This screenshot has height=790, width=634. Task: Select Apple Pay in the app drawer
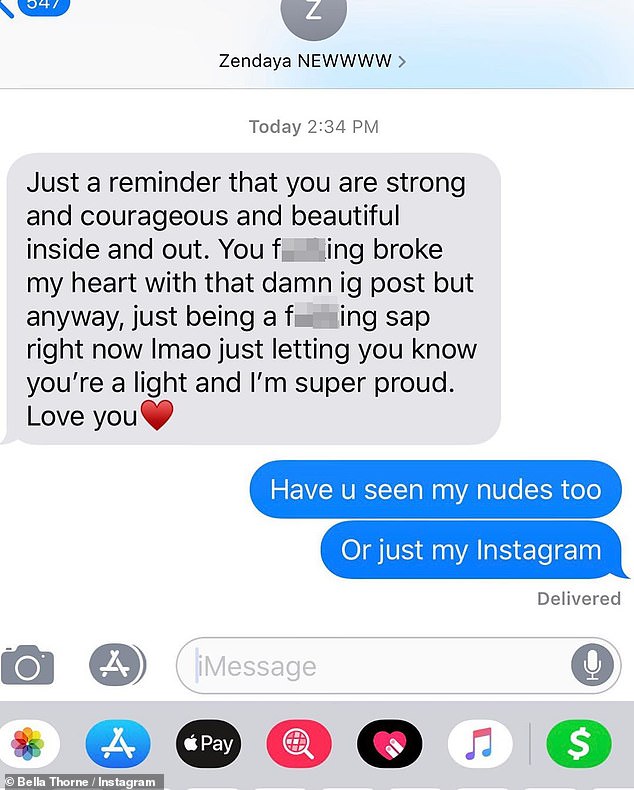pos(209,743)
